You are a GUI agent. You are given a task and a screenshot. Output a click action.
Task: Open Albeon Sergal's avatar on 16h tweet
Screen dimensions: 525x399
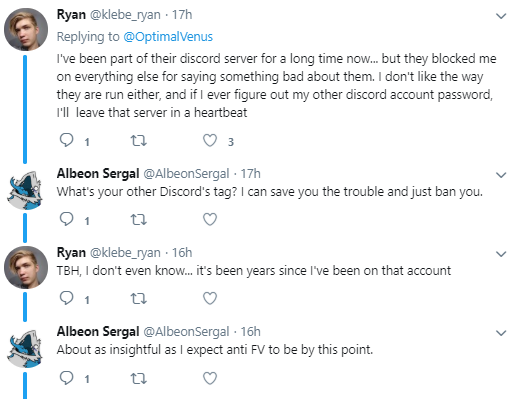coord(25,348)
